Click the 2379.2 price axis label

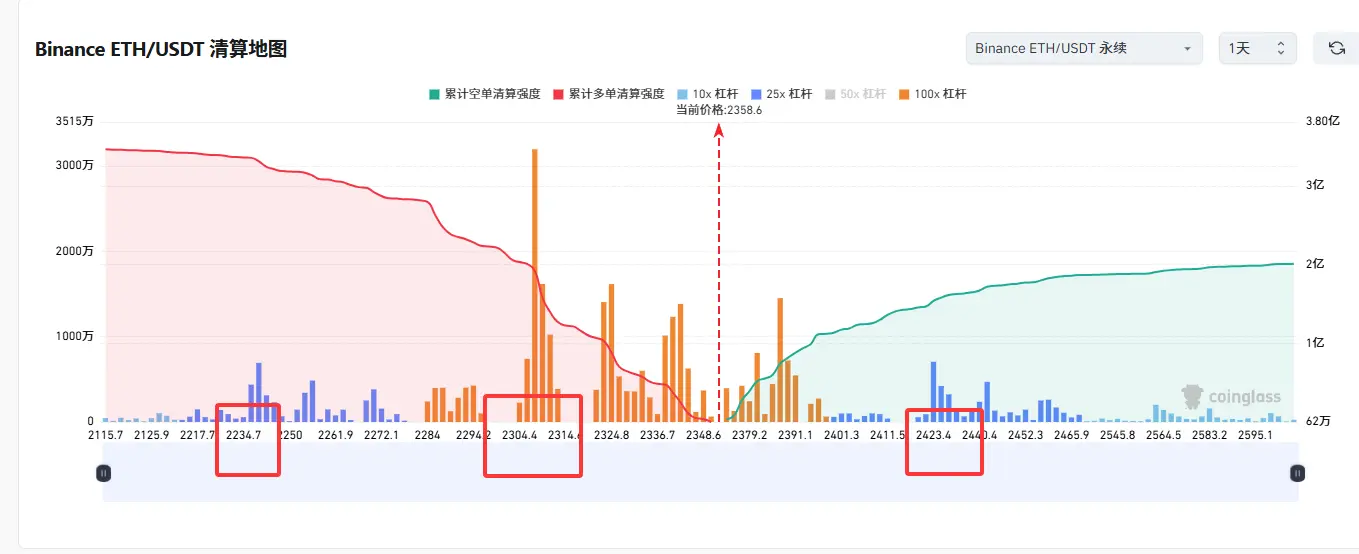pyautogui.click(x=749, y=435)
